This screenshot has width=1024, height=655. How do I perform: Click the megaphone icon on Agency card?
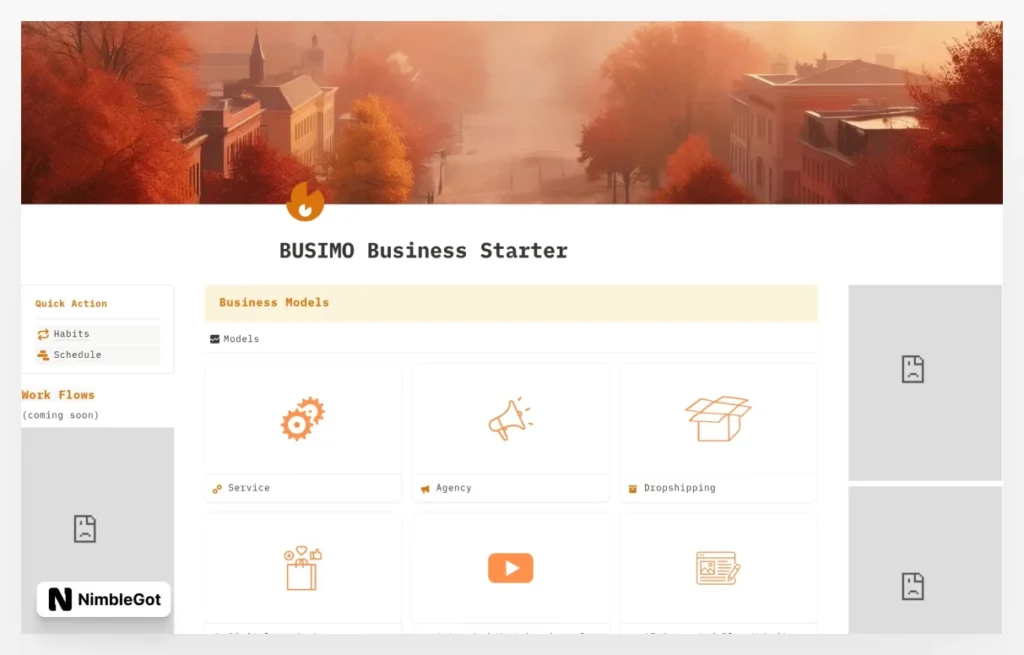pos(510,419)
